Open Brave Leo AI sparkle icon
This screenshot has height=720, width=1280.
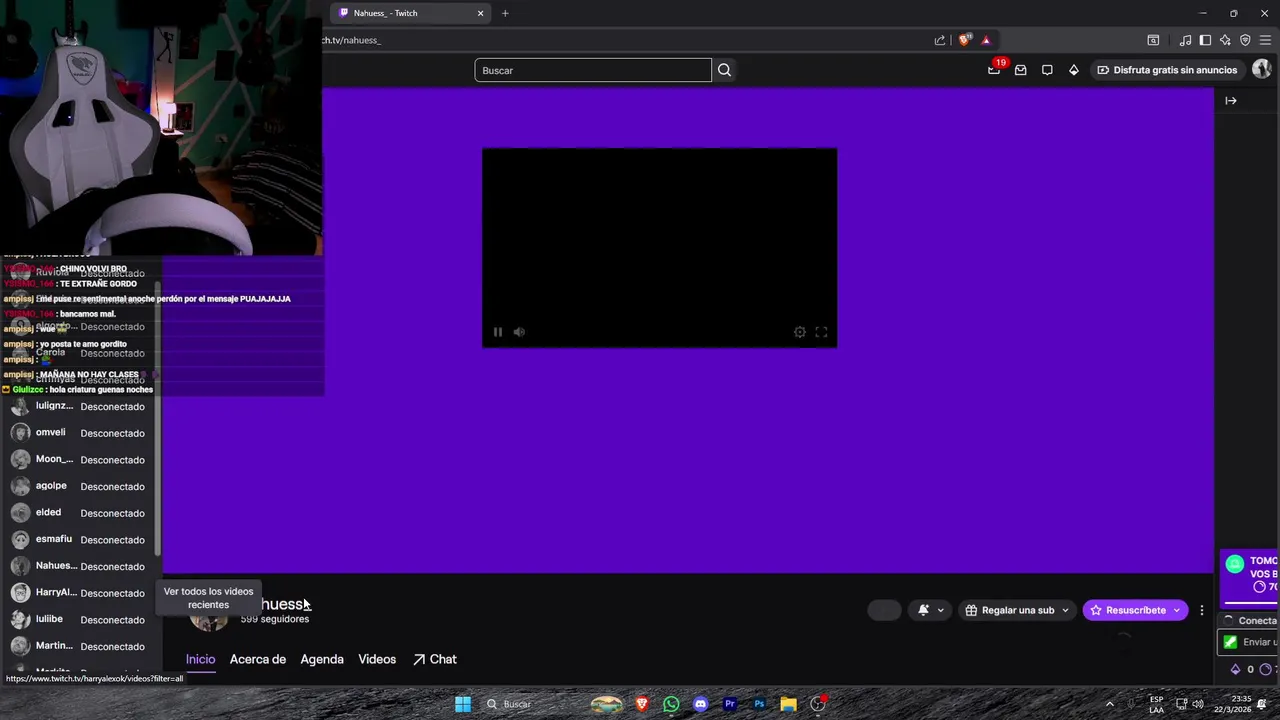click(x=1225, y=40)
